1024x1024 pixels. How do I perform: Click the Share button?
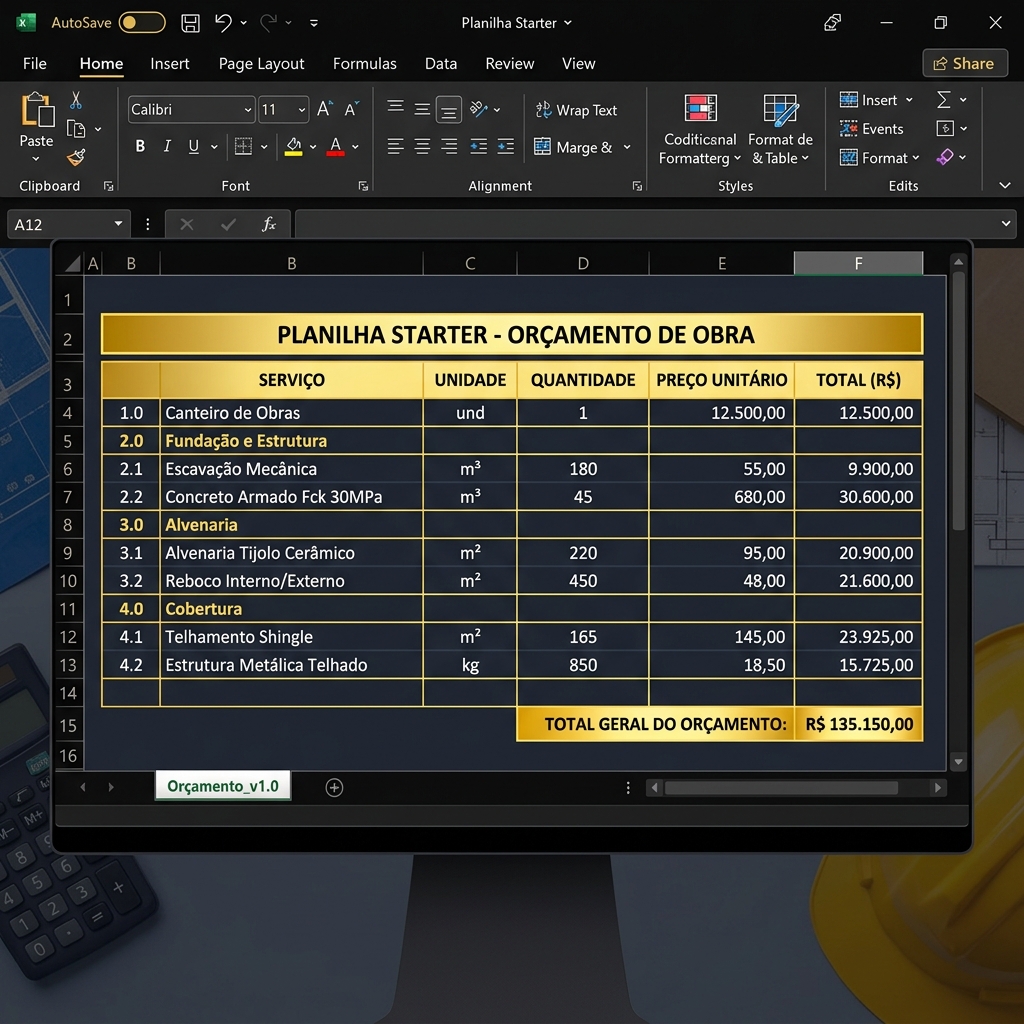[965, 63]
